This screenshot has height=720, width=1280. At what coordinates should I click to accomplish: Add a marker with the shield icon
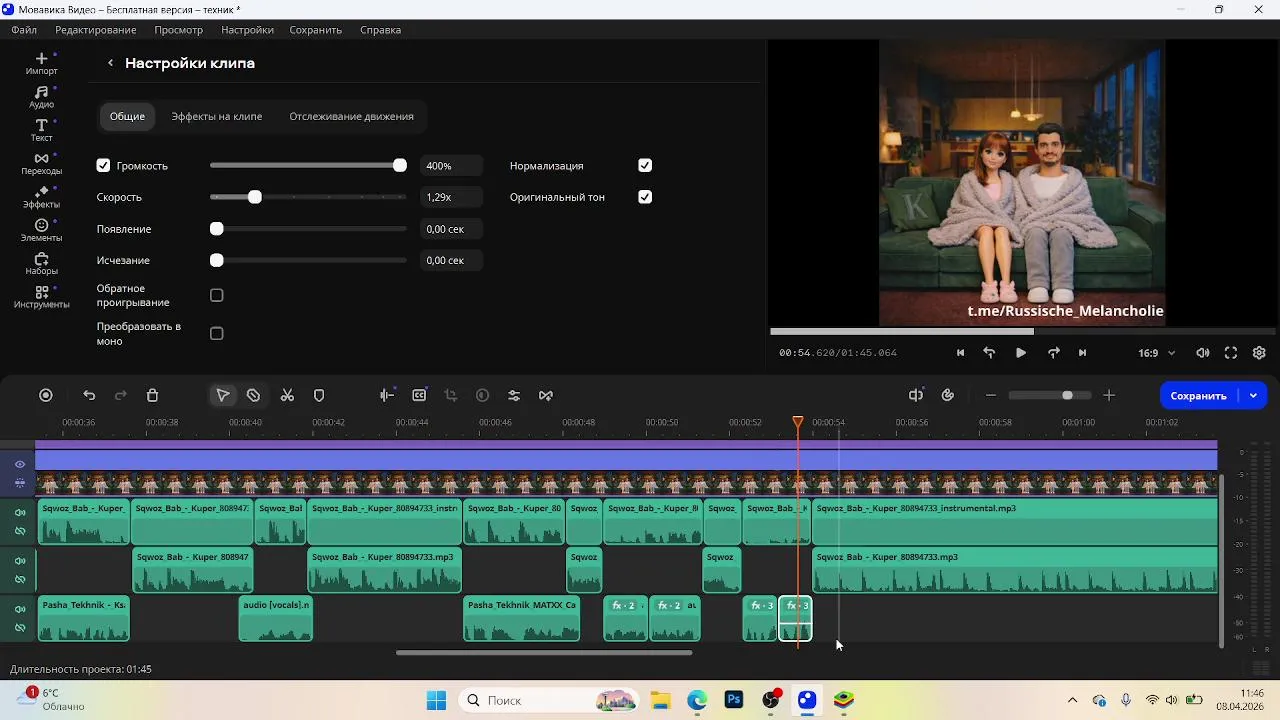point(319,395)
